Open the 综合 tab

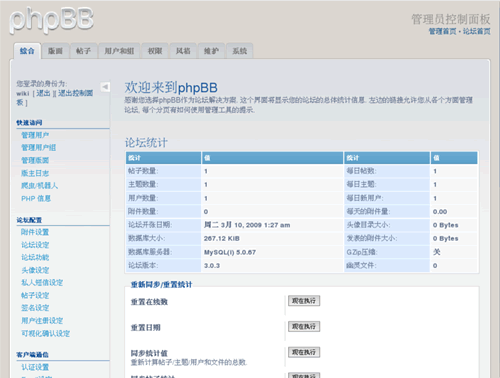[27, 51]
